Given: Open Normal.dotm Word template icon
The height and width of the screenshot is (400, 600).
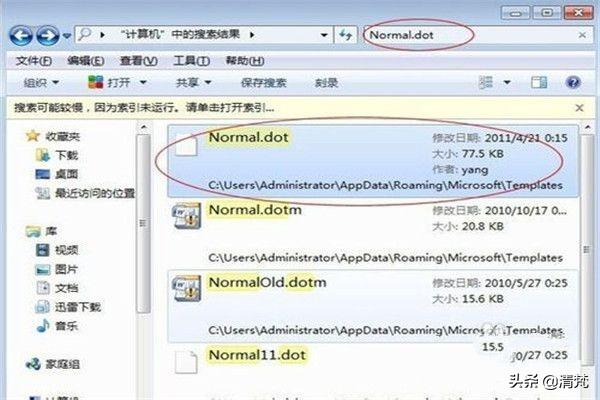Looking at the screenshot, I should (x=186, y=216).
